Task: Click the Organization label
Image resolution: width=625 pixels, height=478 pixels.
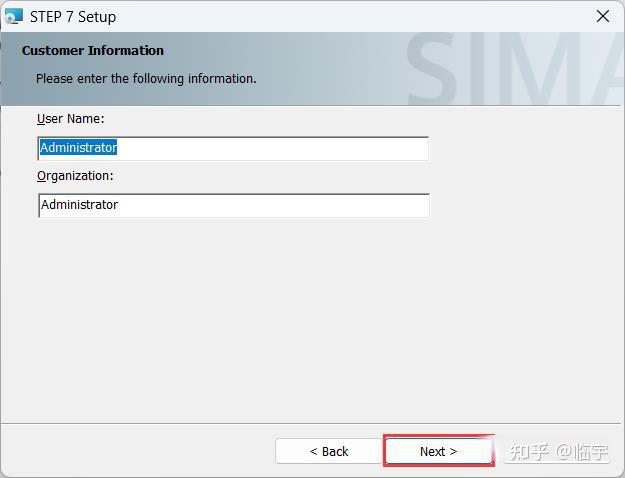Action: pyautogui.click(x=75, y=175)
